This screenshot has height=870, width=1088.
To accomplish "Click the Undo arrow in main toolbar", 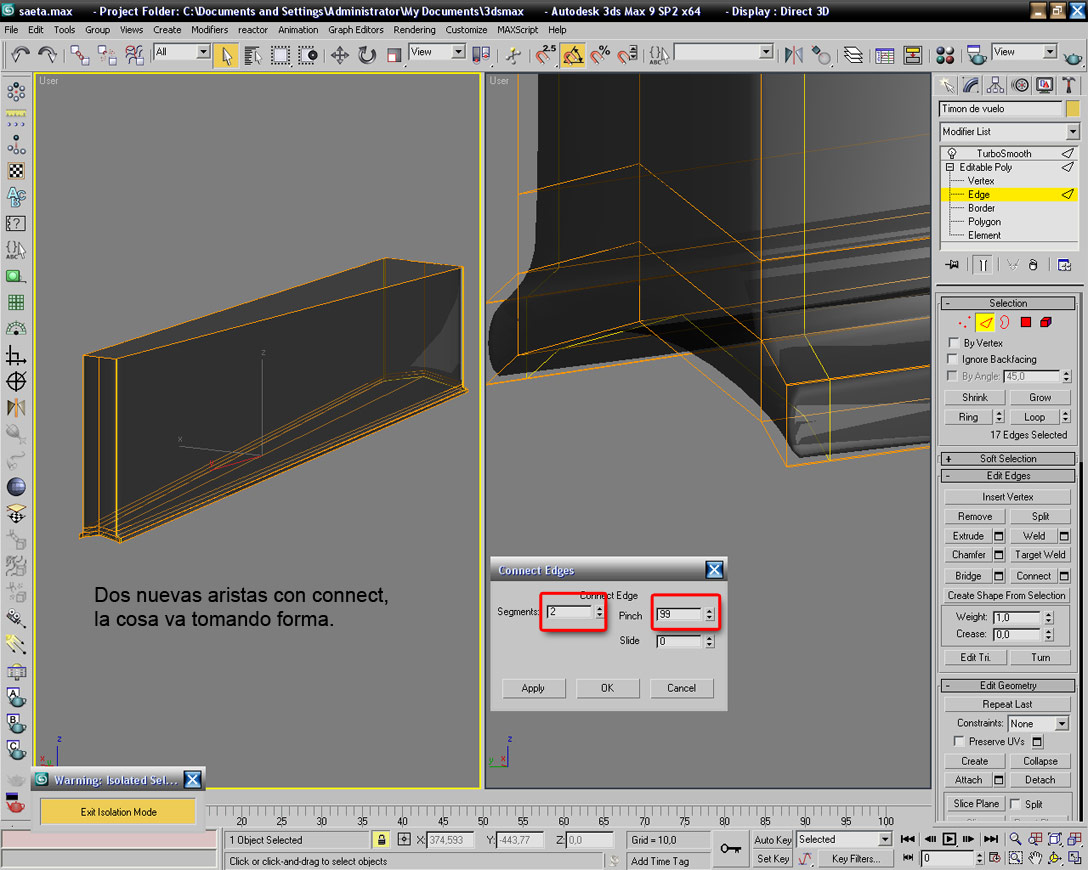I will (20, 54).
